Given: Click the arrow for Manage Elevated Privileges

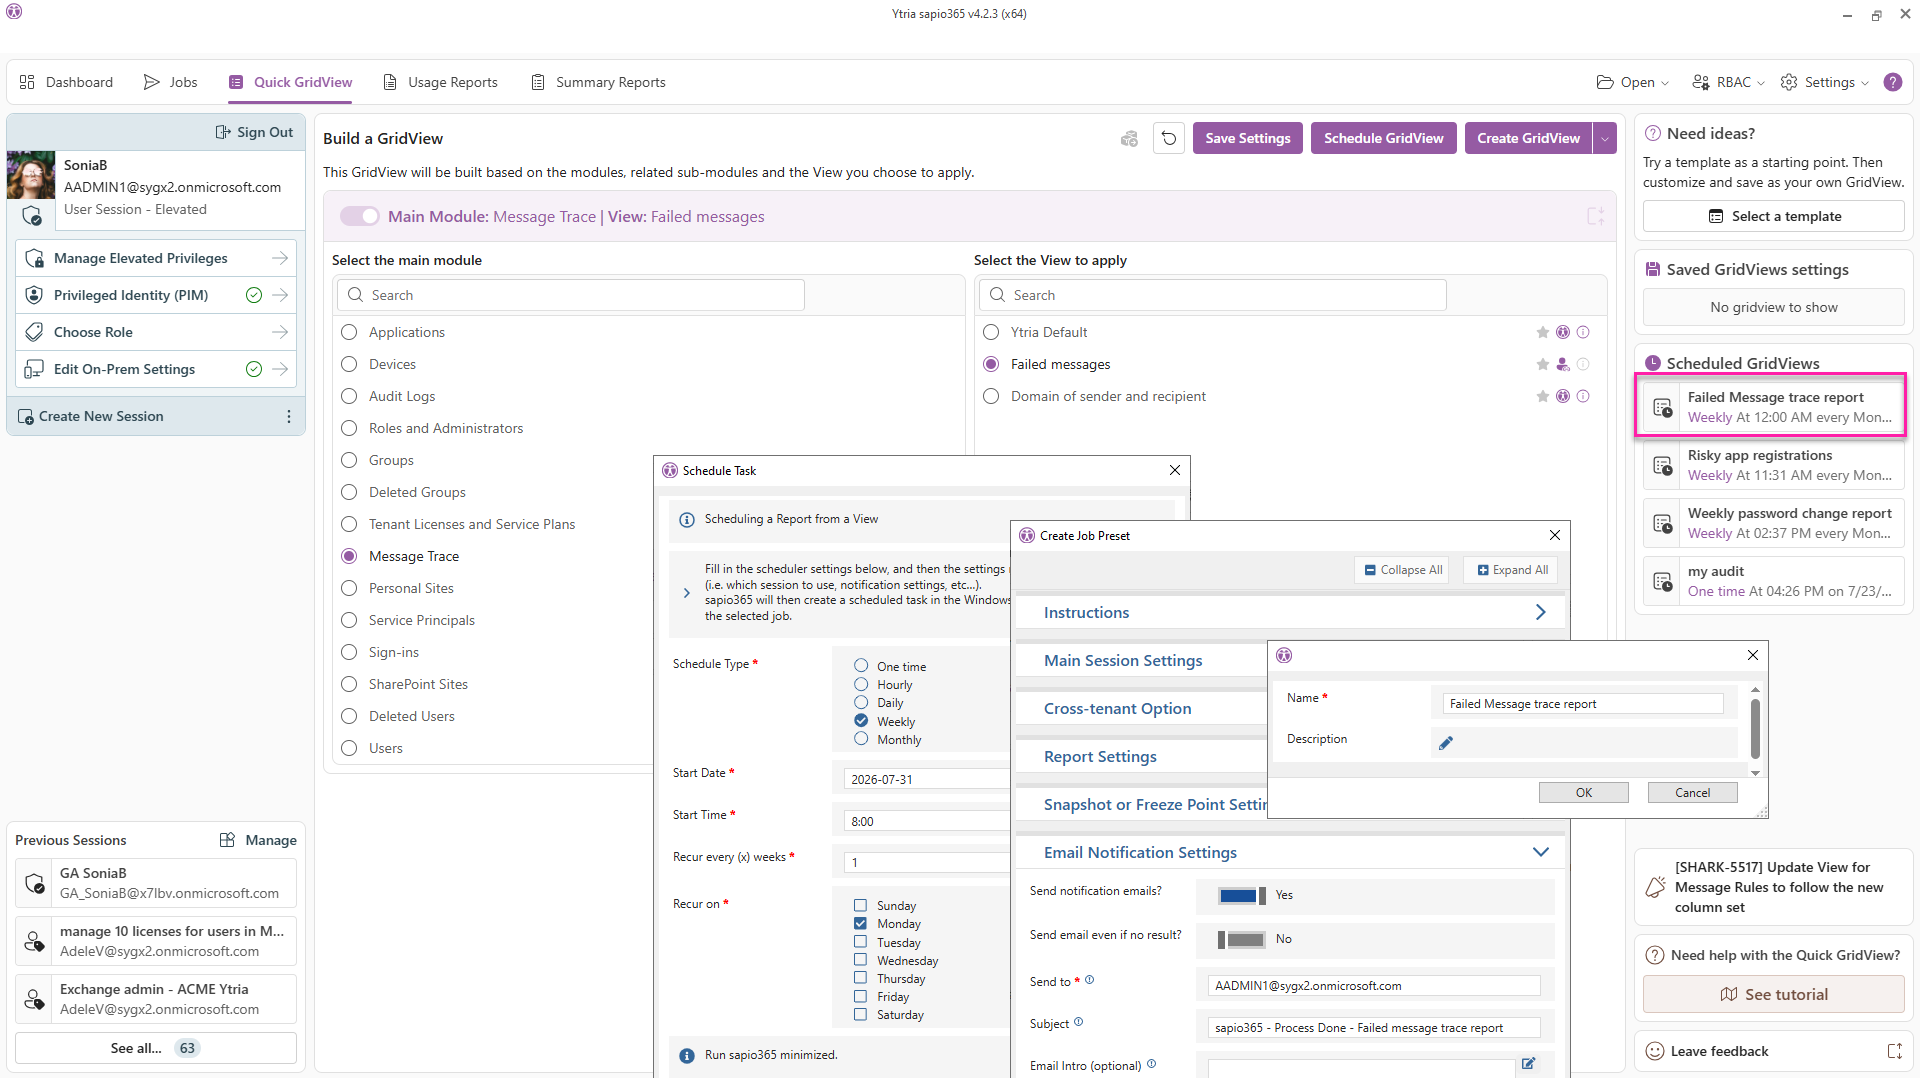Looking at the screenshot, I should pos(280,258).
